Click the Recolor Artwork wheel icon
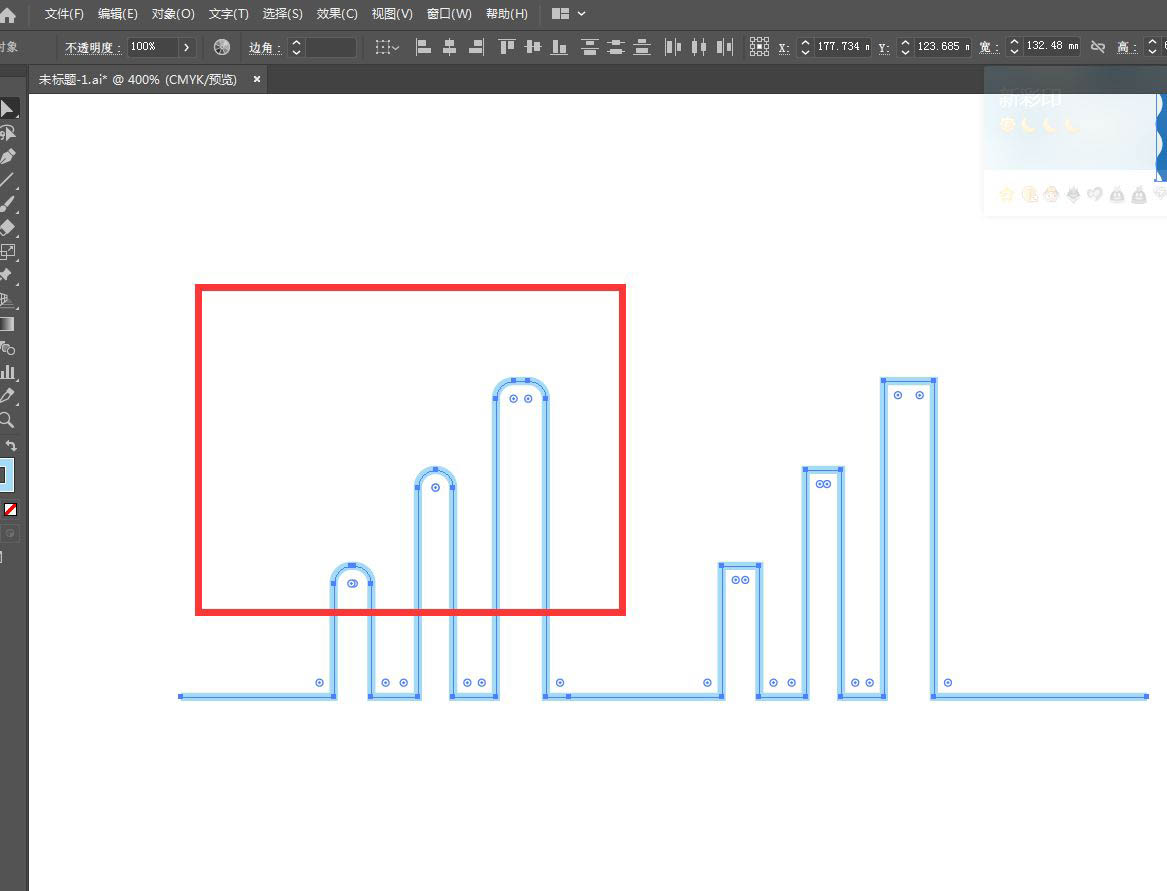This screenshot has height=891, width=1167. click(222, 47)
